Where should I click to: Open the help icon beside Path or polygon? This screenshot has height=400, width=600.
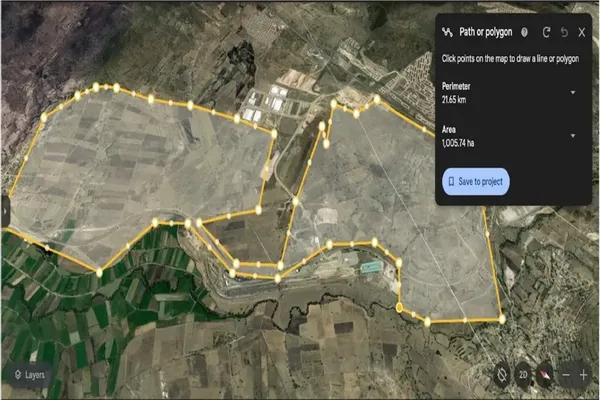coord(524,33)
